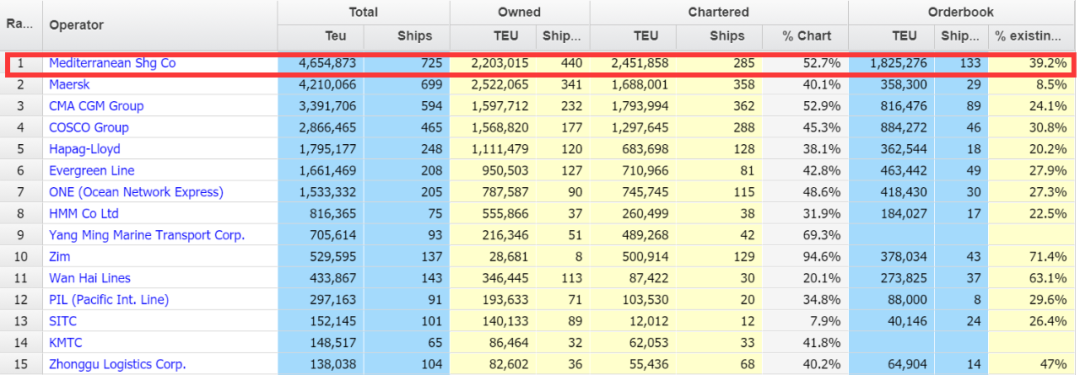Open the Hapag-Lloyd operator link
The height and width of the screenshot is (375, 1080).
pos(84,149)
